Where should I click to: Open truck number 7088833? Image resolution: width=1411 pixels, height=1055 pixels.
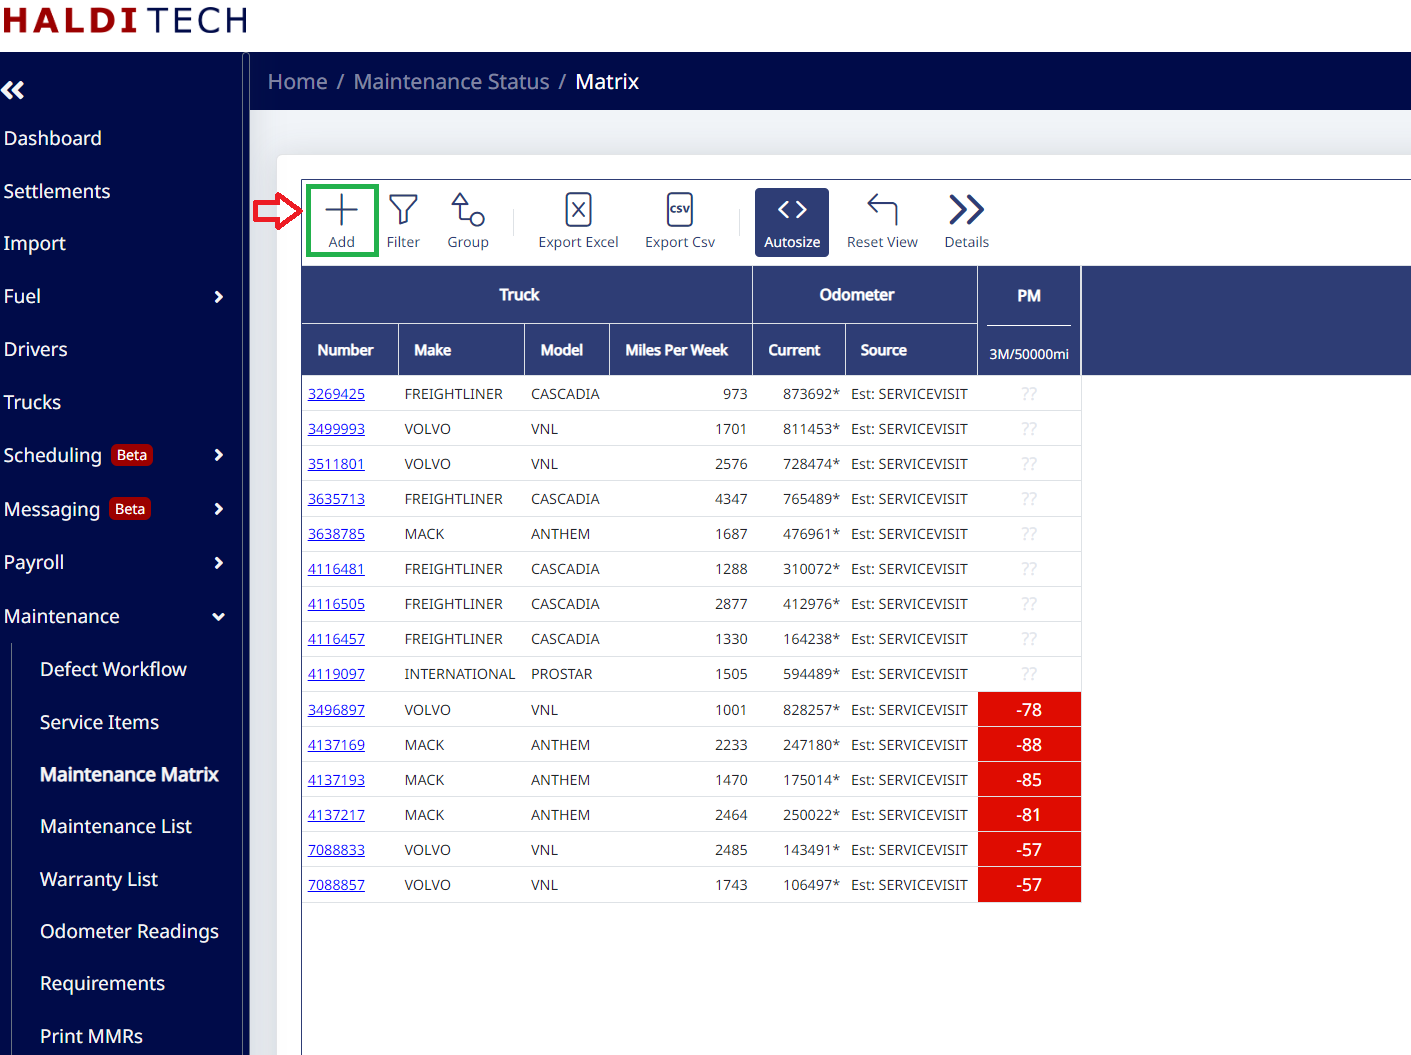click(x=336, y=850)
